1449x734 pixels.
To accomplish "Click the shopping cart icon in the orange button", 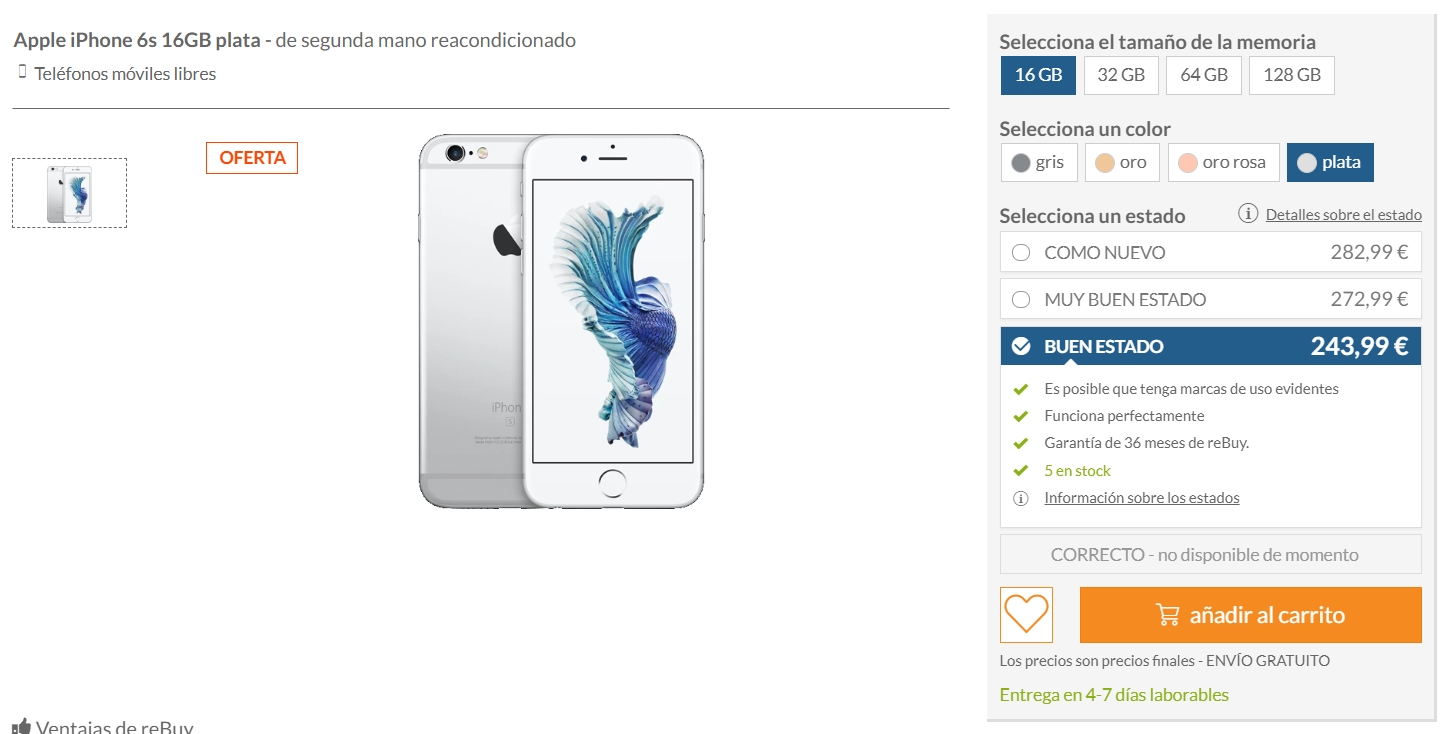I will pos(1167,614).
